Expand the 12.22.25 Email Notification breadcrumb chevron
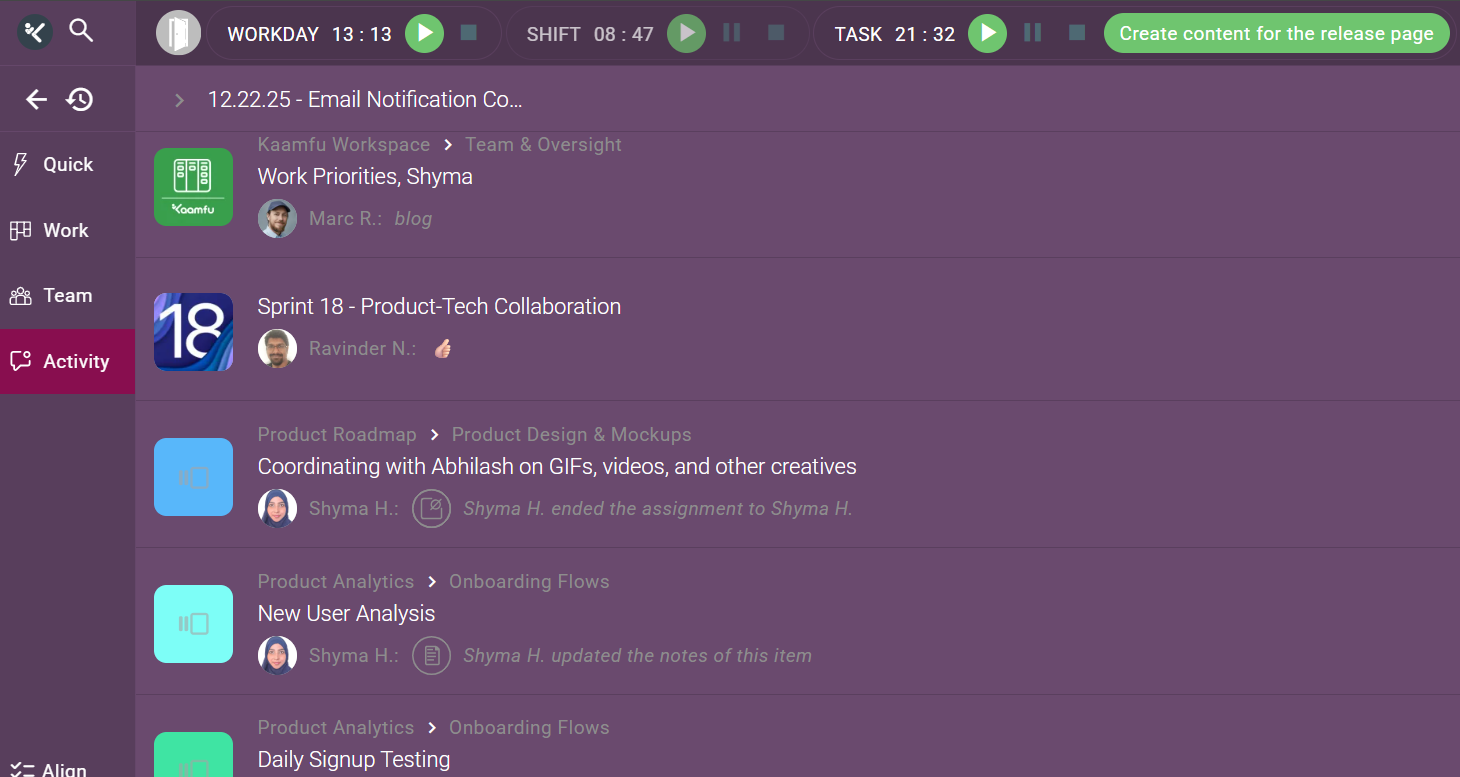 pyautogui.click(x=180, y=100)
